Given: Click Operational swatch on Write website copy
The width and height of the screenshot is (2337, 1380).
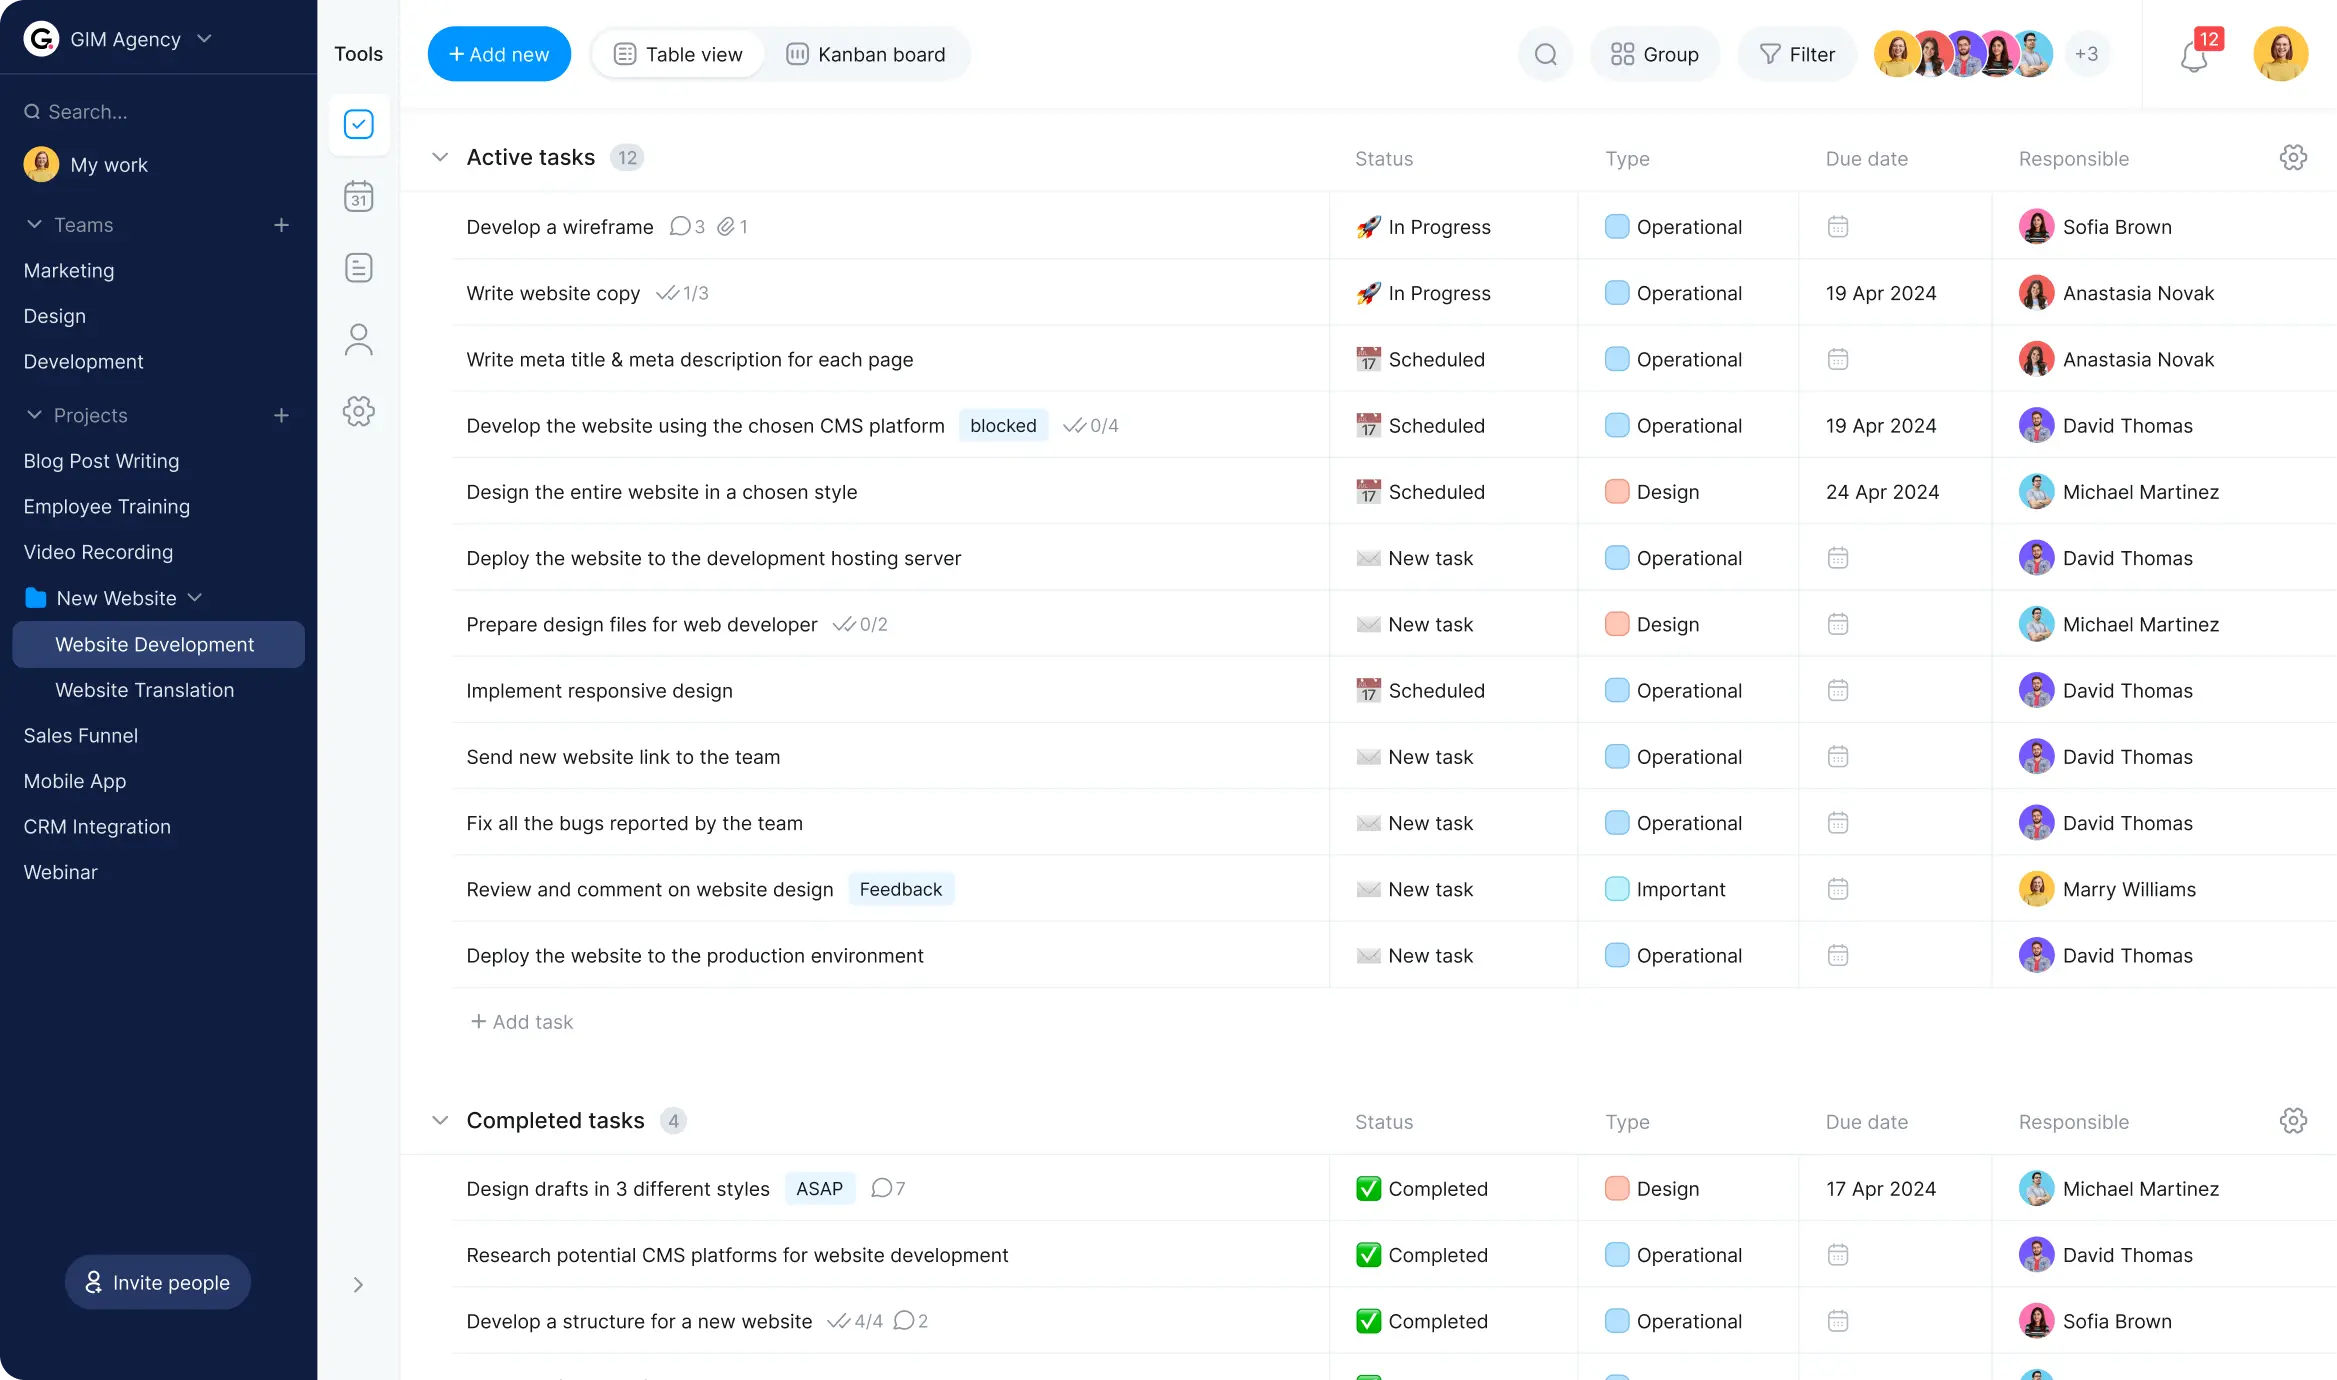Looking at the screenshot, I should (1617, 294).
